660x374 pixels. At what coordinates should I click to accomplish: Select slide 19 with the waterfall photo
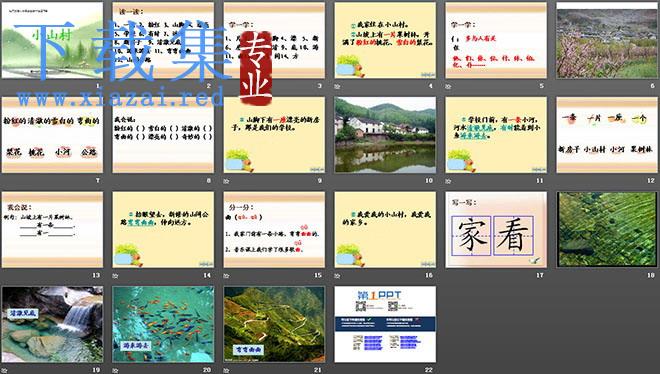tap(52, 324)
